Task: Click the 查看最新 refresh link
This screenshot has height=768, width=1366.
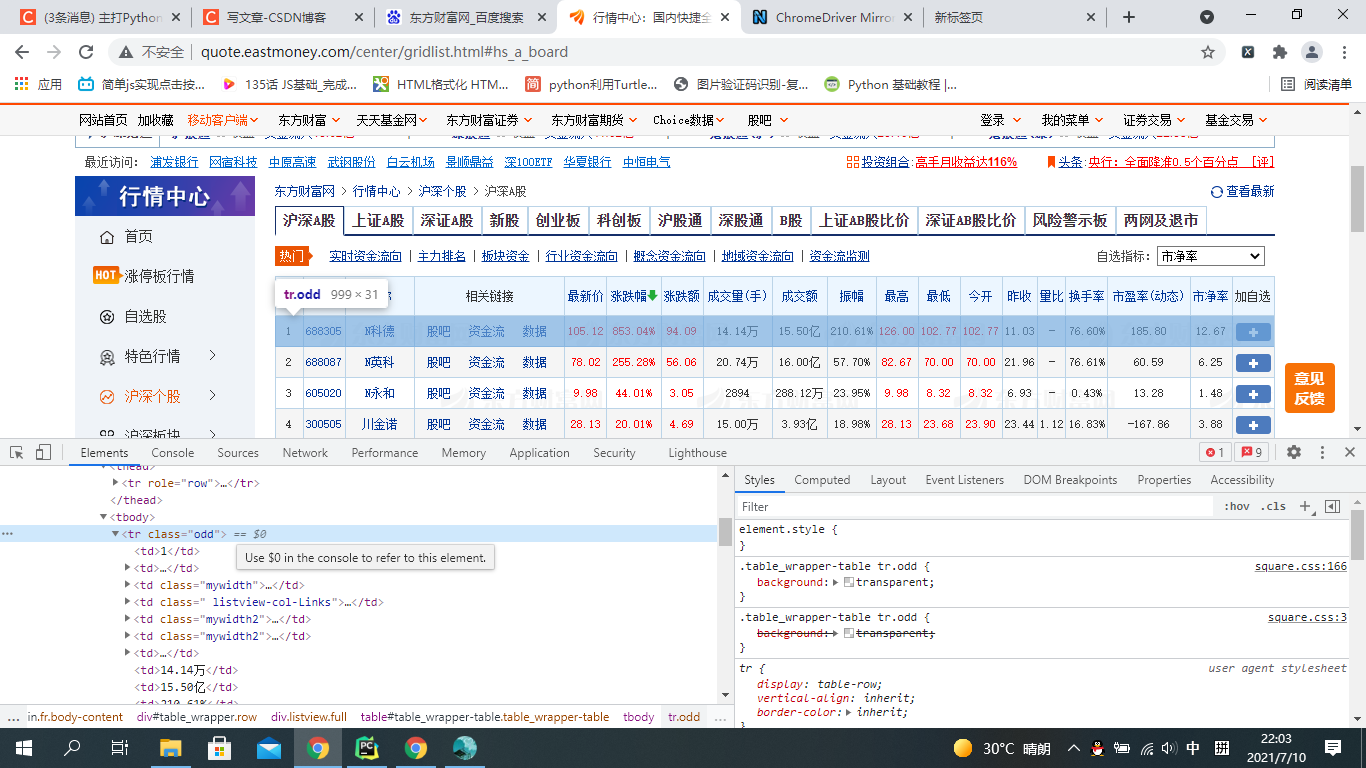Action: 1243,191
